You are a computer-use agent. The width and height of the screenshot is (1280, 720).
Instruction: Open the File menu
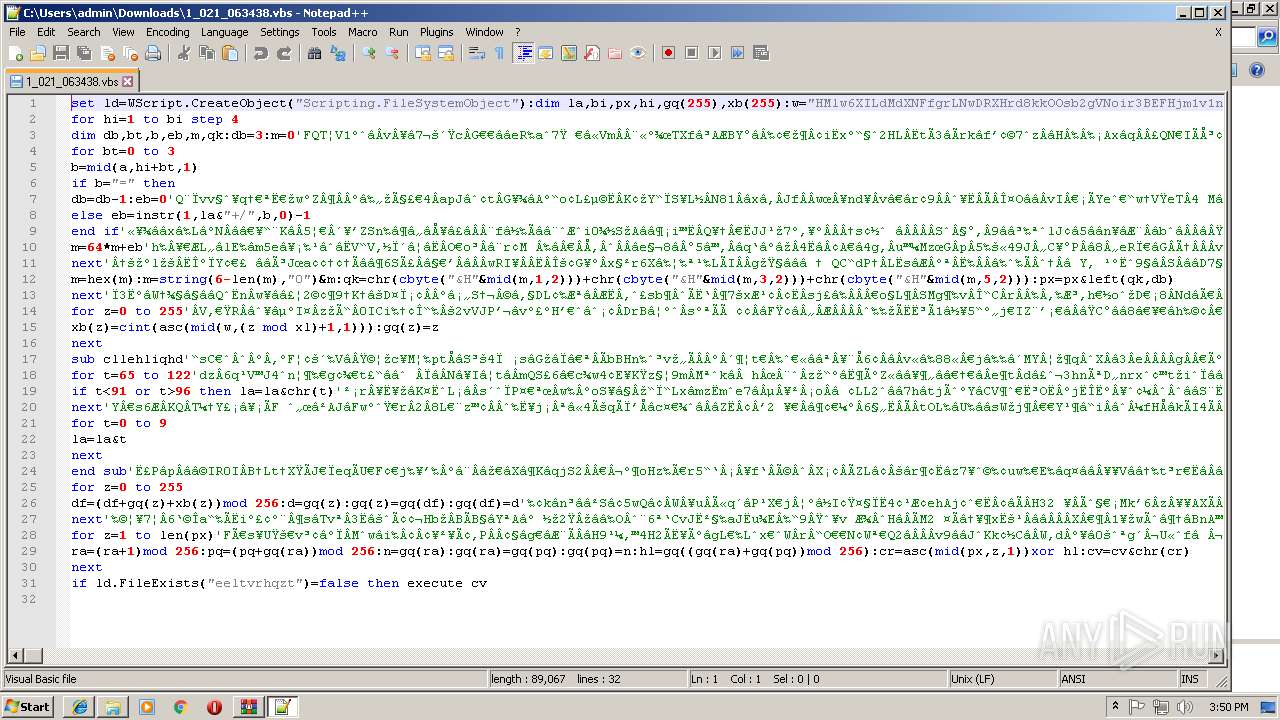pos(17,32)
